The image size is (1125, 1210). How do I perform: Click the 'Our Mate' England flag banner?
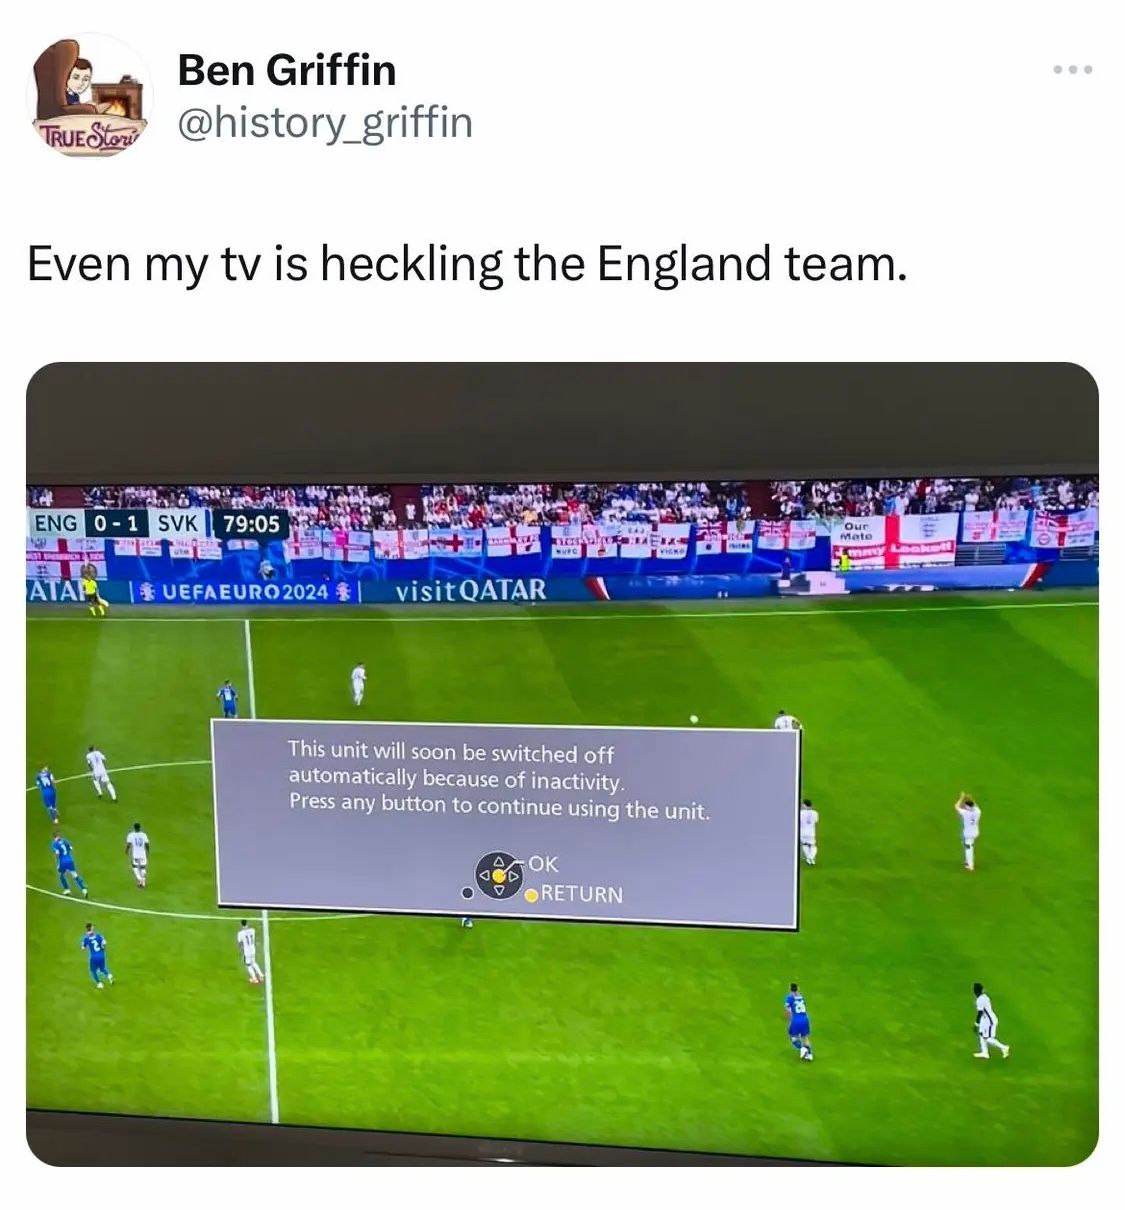856,541
